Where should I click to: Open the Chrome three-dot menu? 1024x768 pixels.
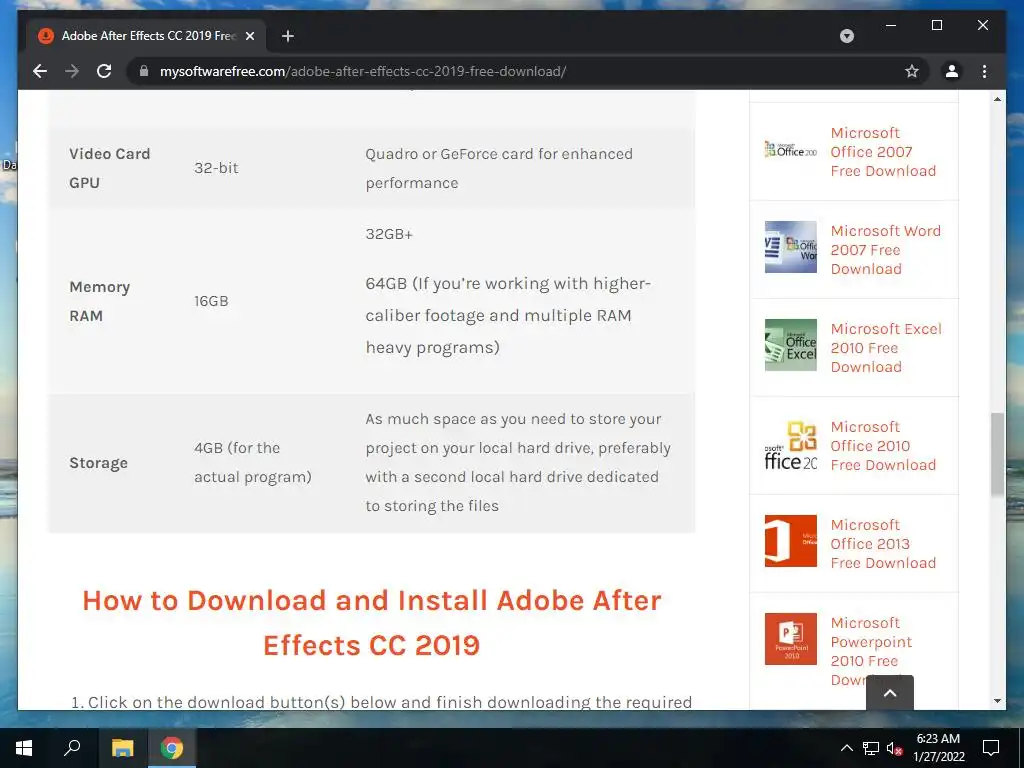point(984,71)
